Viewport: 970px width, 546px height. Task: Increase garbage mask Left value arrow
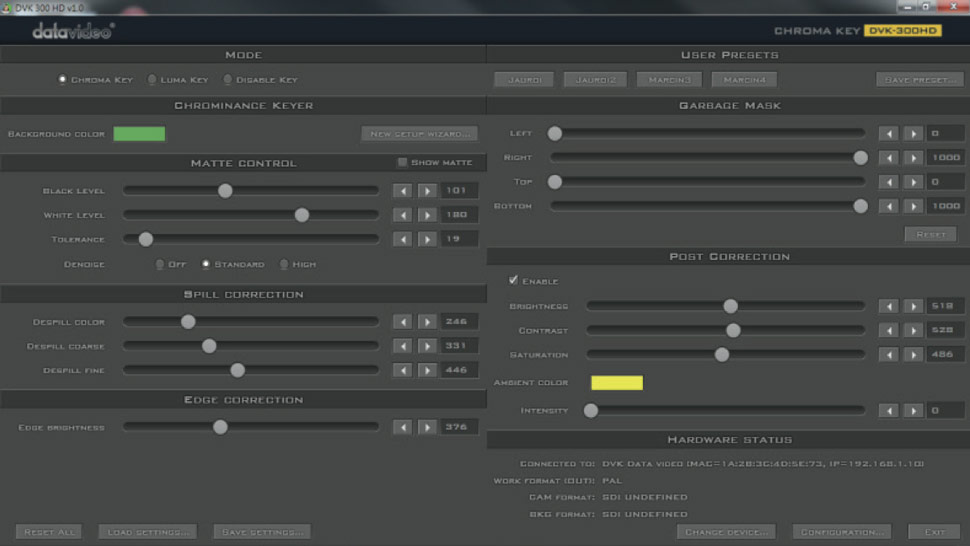point(913,133)
